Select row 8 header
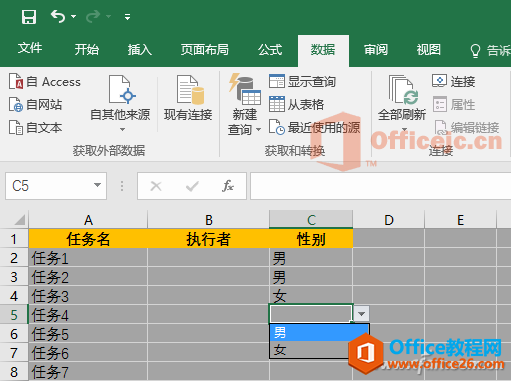 [x=14, y=371]
